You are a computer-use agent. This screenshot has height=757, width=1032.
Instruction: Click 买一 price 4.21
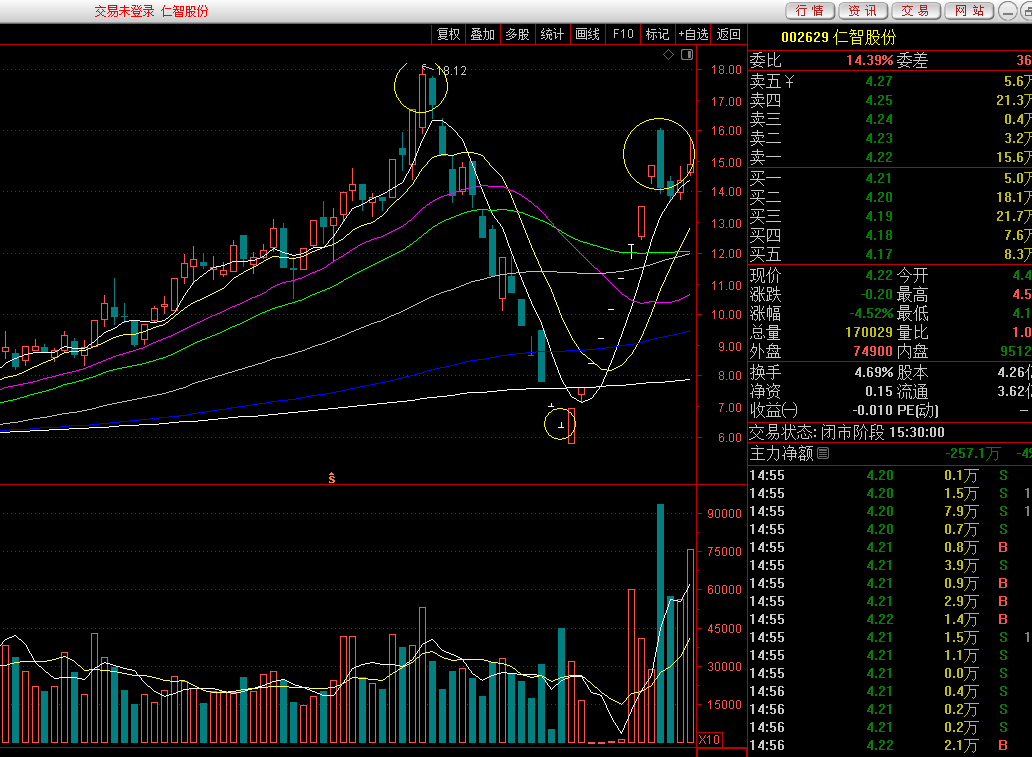879,178
